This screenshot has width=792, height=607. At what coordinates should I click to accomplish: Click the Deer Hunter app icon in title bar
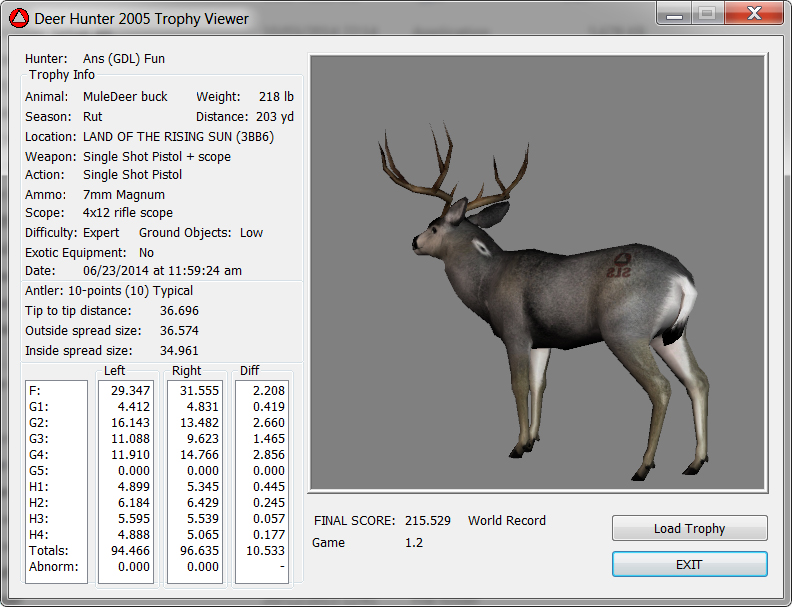tap(18, 18)
